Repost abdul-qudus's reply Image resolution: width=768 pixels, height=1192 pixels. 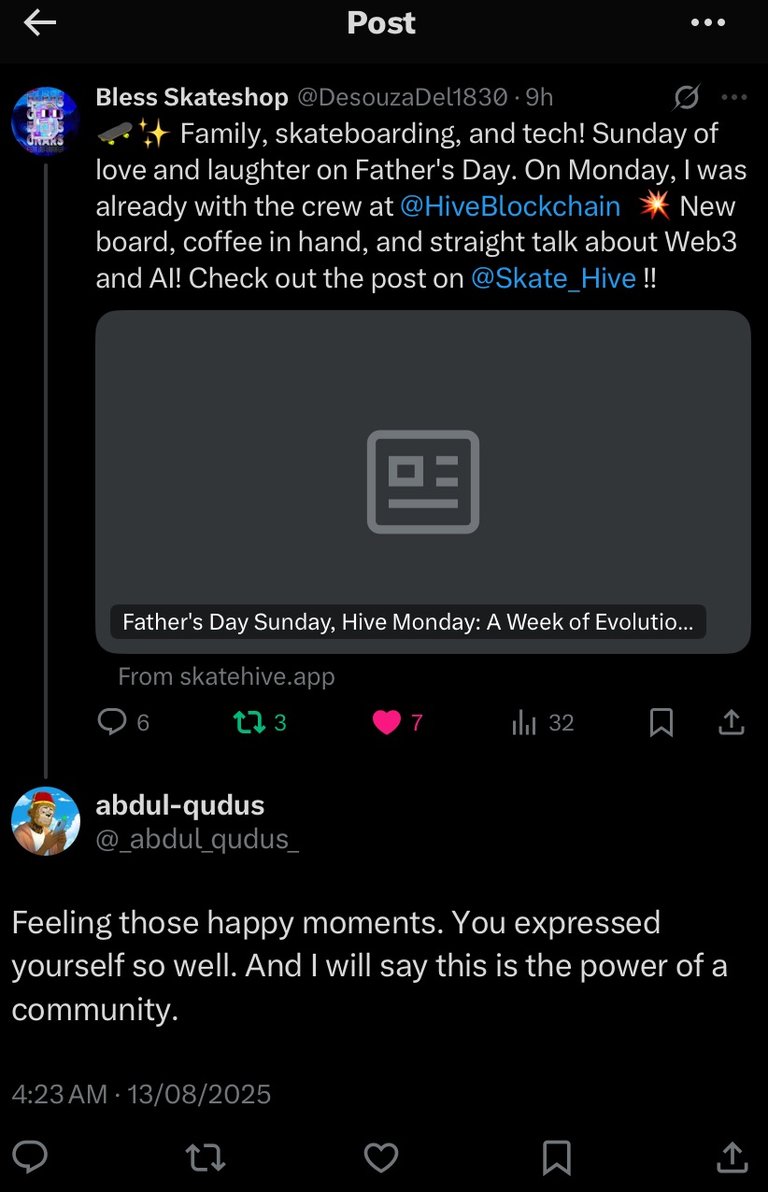(x=206, y=1157)
